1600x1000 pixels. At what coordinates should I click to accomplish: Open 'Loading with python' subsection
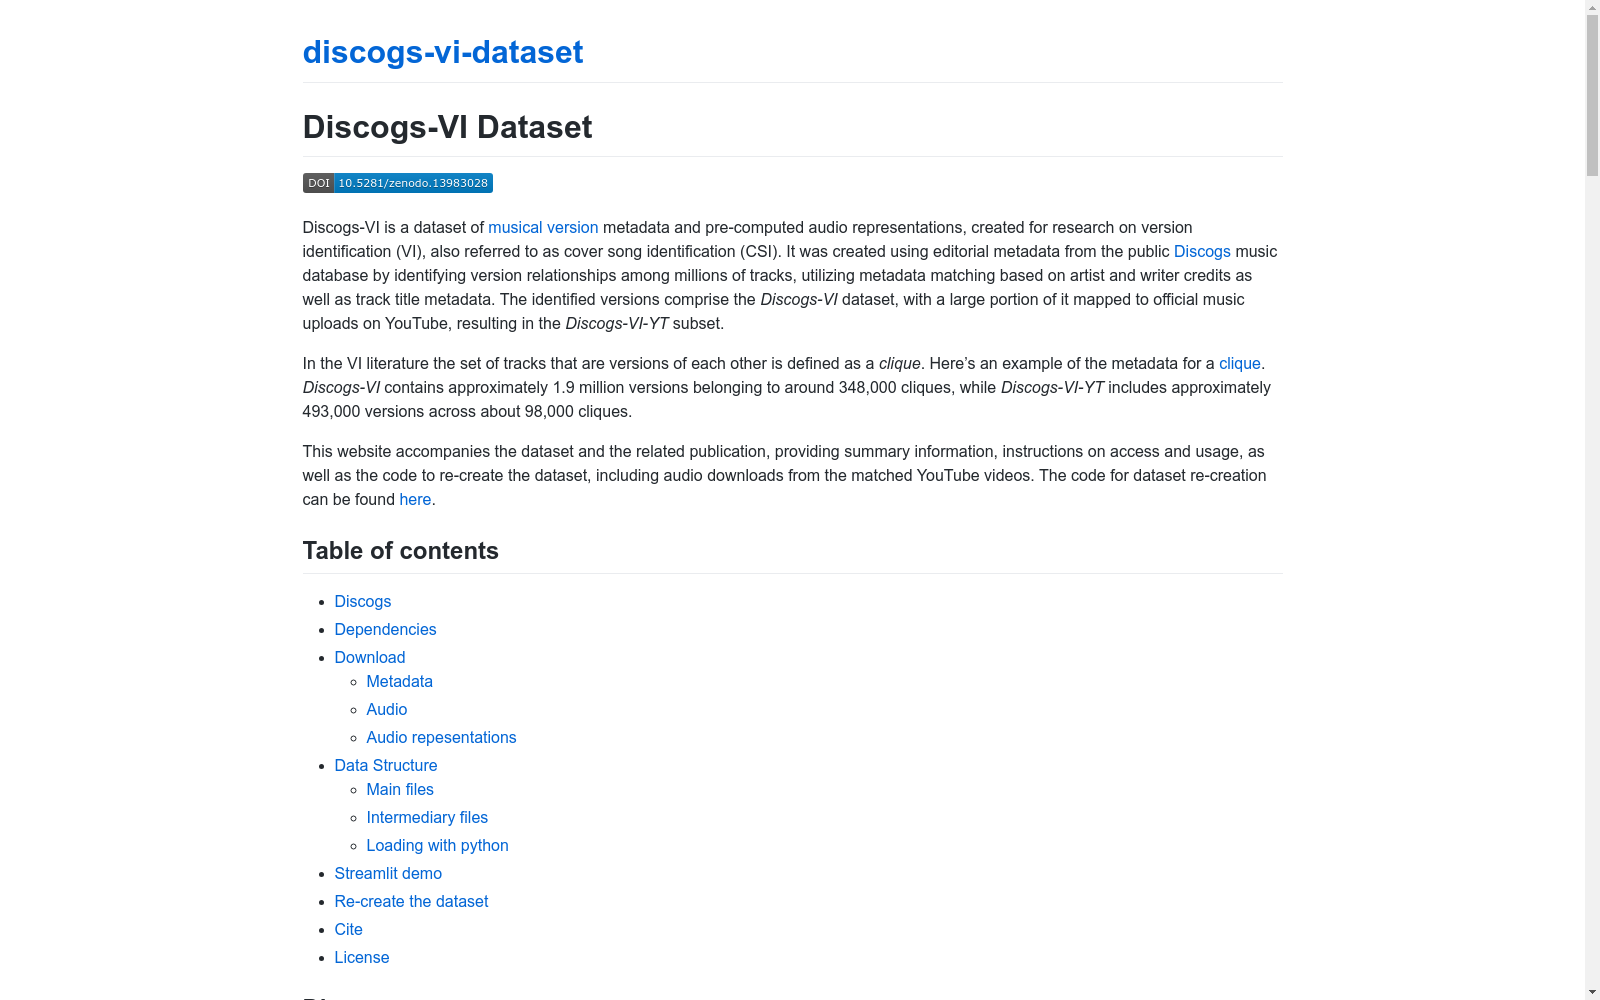pos(437,845)
